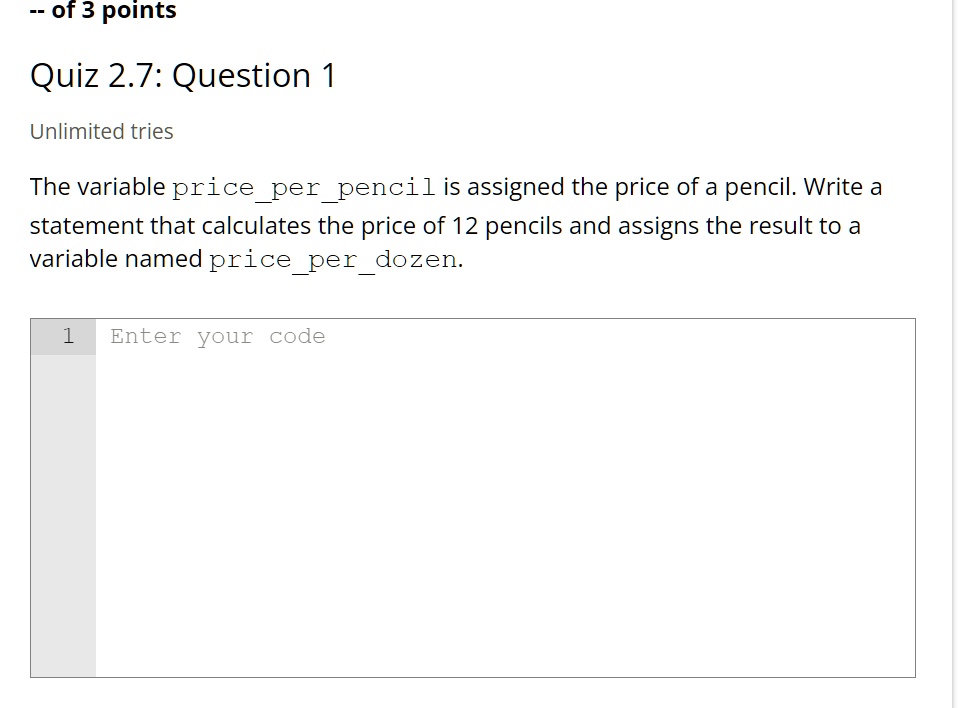973x708 pixels.
Task: Select the price_per_dozen variable name
Action: (331, 259)
